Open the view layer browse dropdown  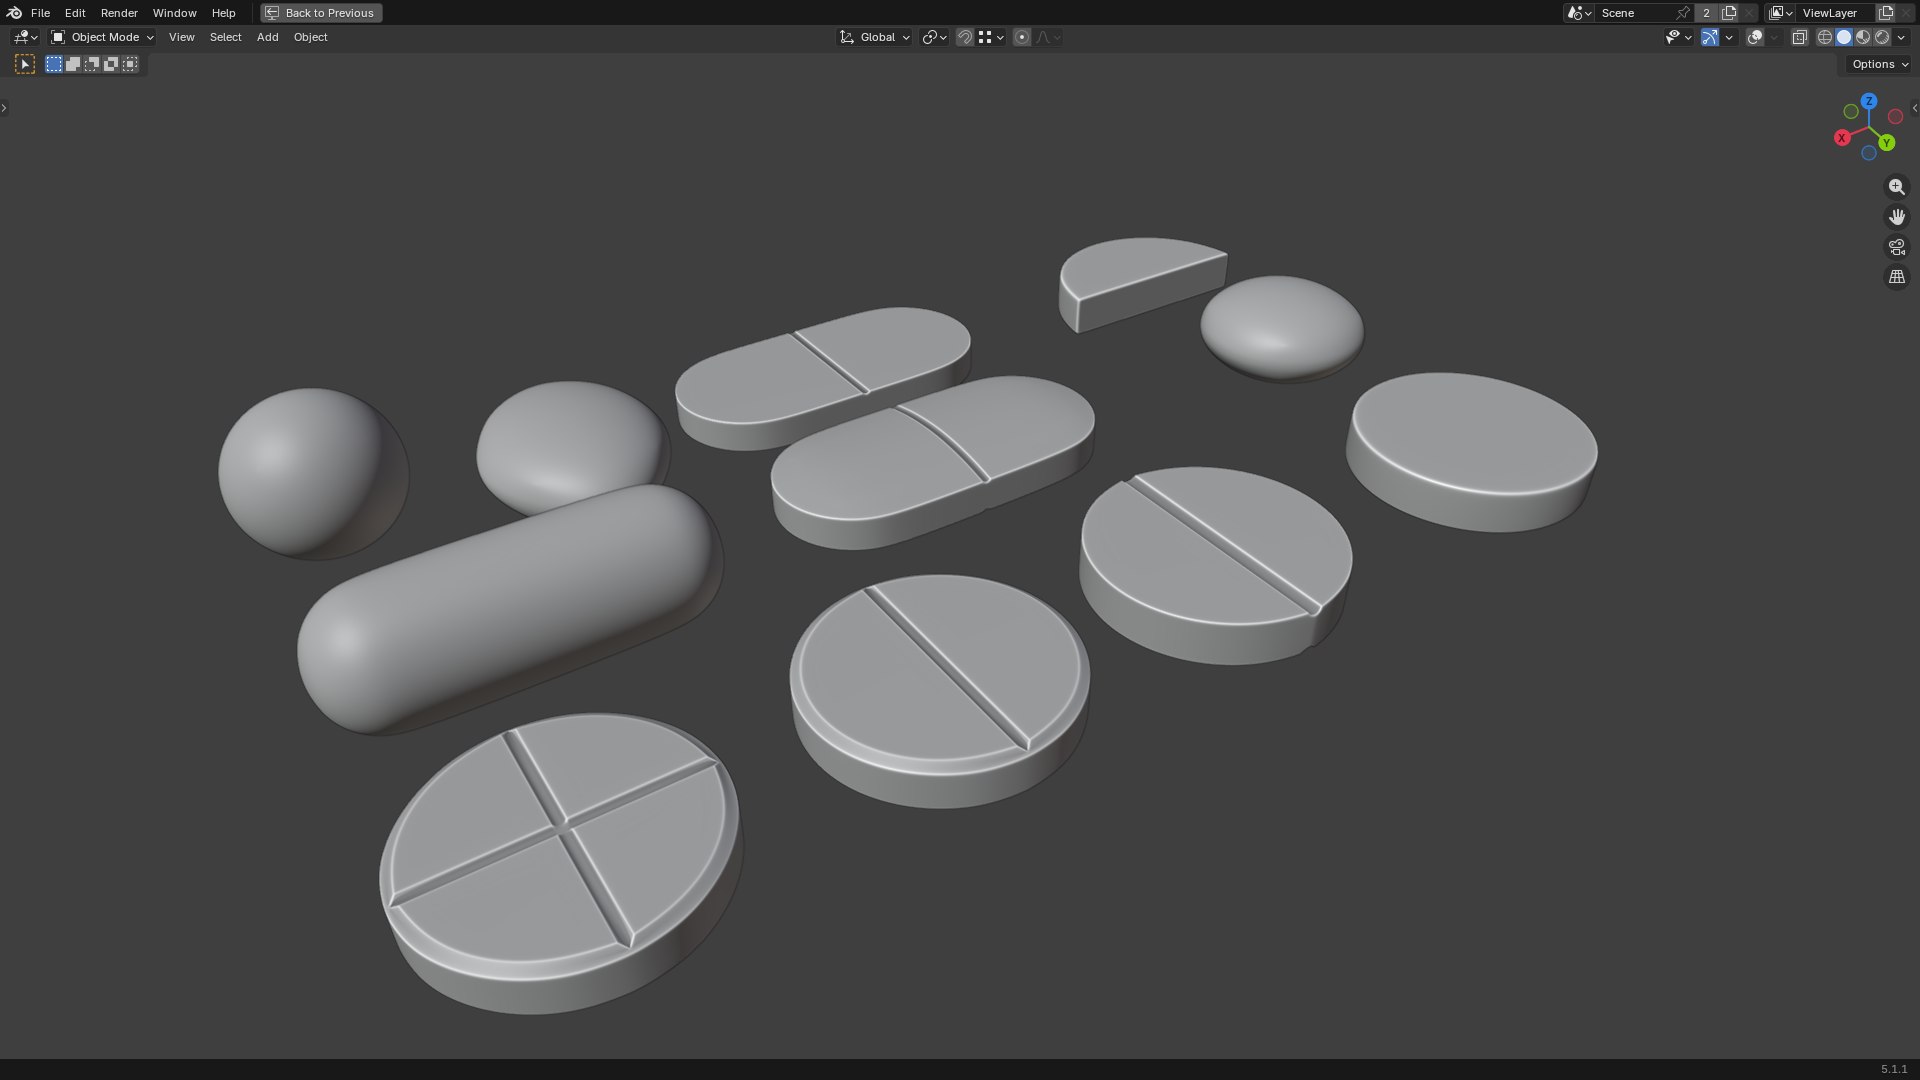[x=1781, y=13]
